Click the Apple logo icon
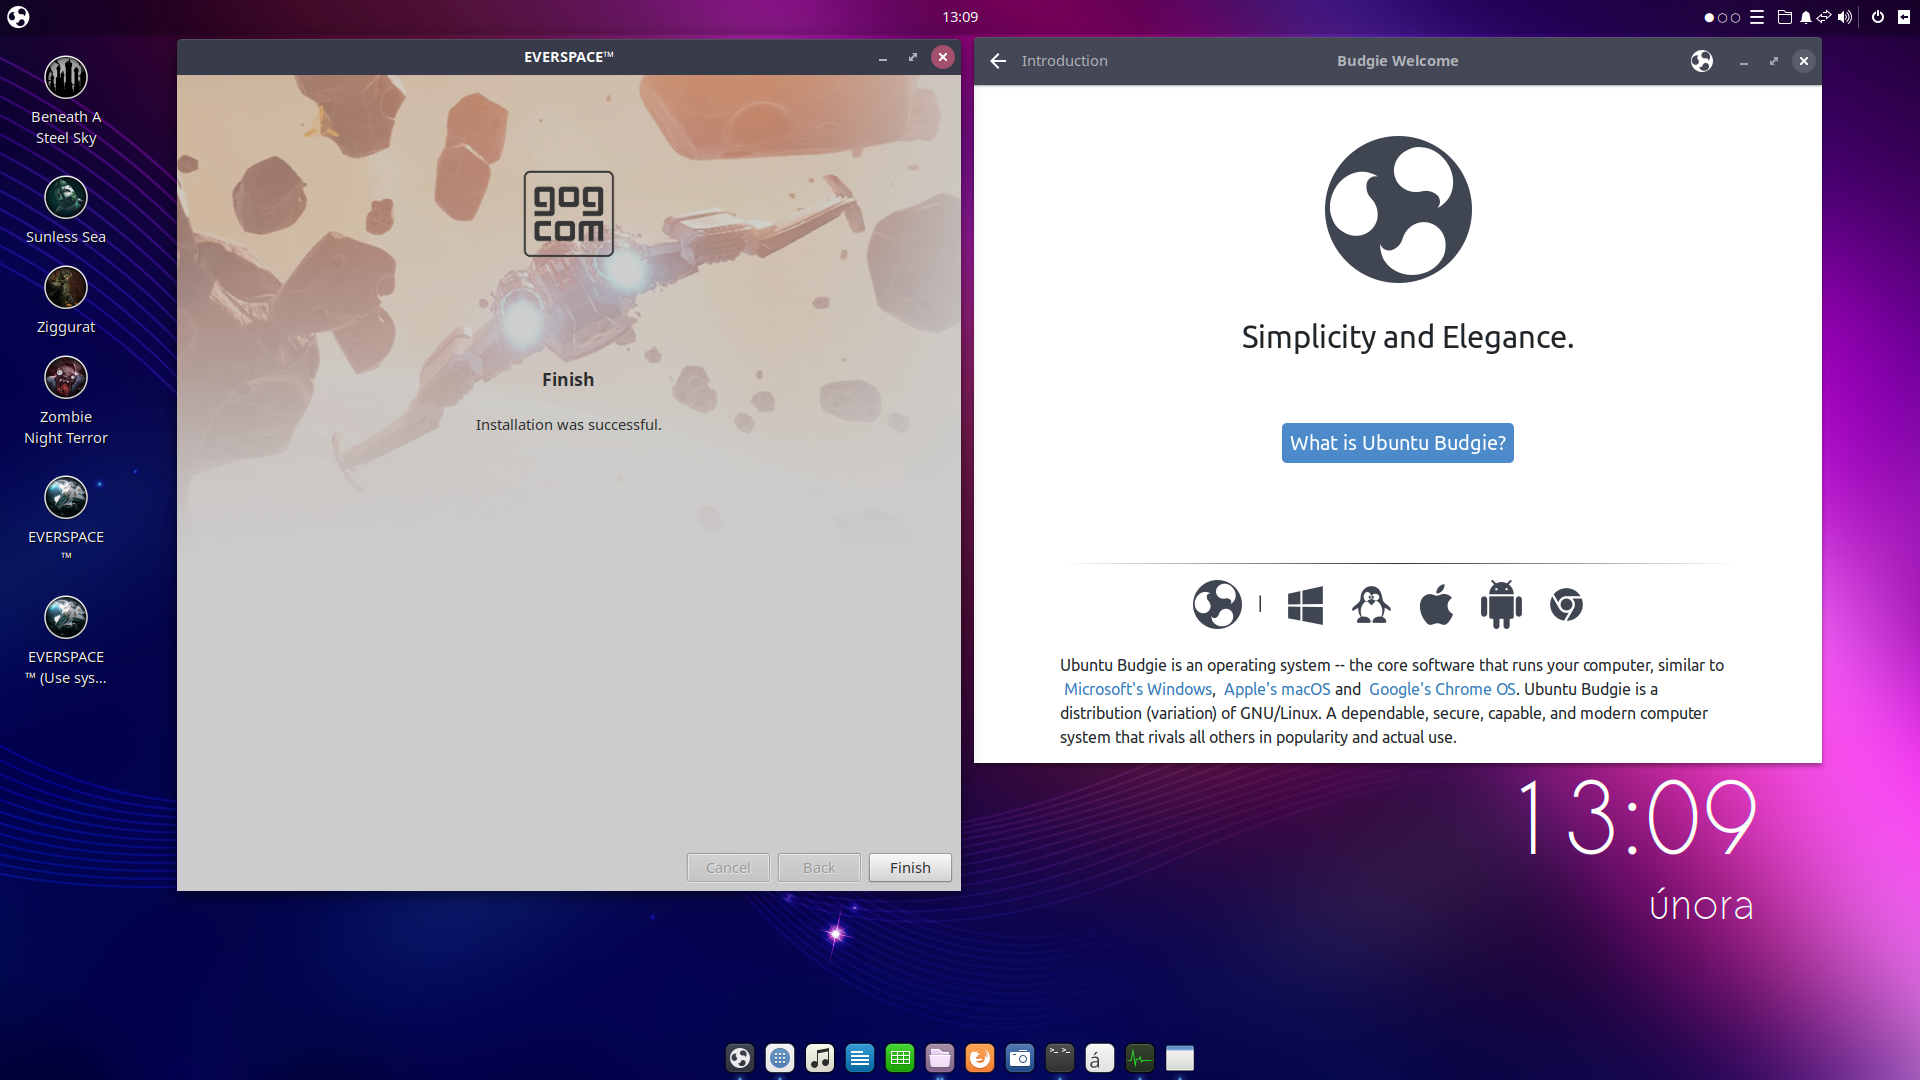The image size is (1920, 1080). click(1436, 605)
